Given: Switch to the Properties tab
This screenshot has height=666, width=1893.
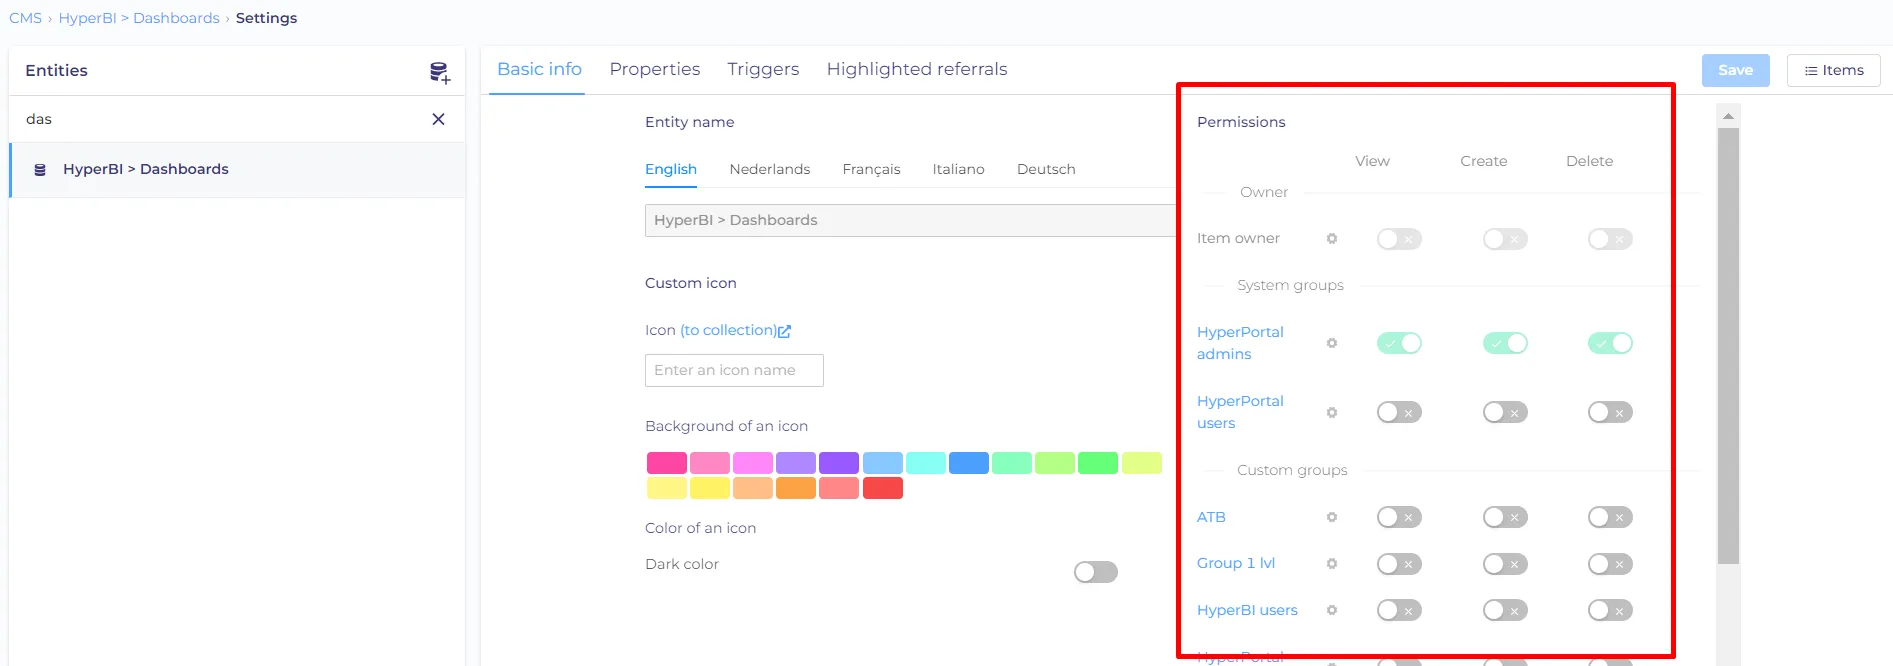Looking at the screenshot, I should [x=655, y=69].
